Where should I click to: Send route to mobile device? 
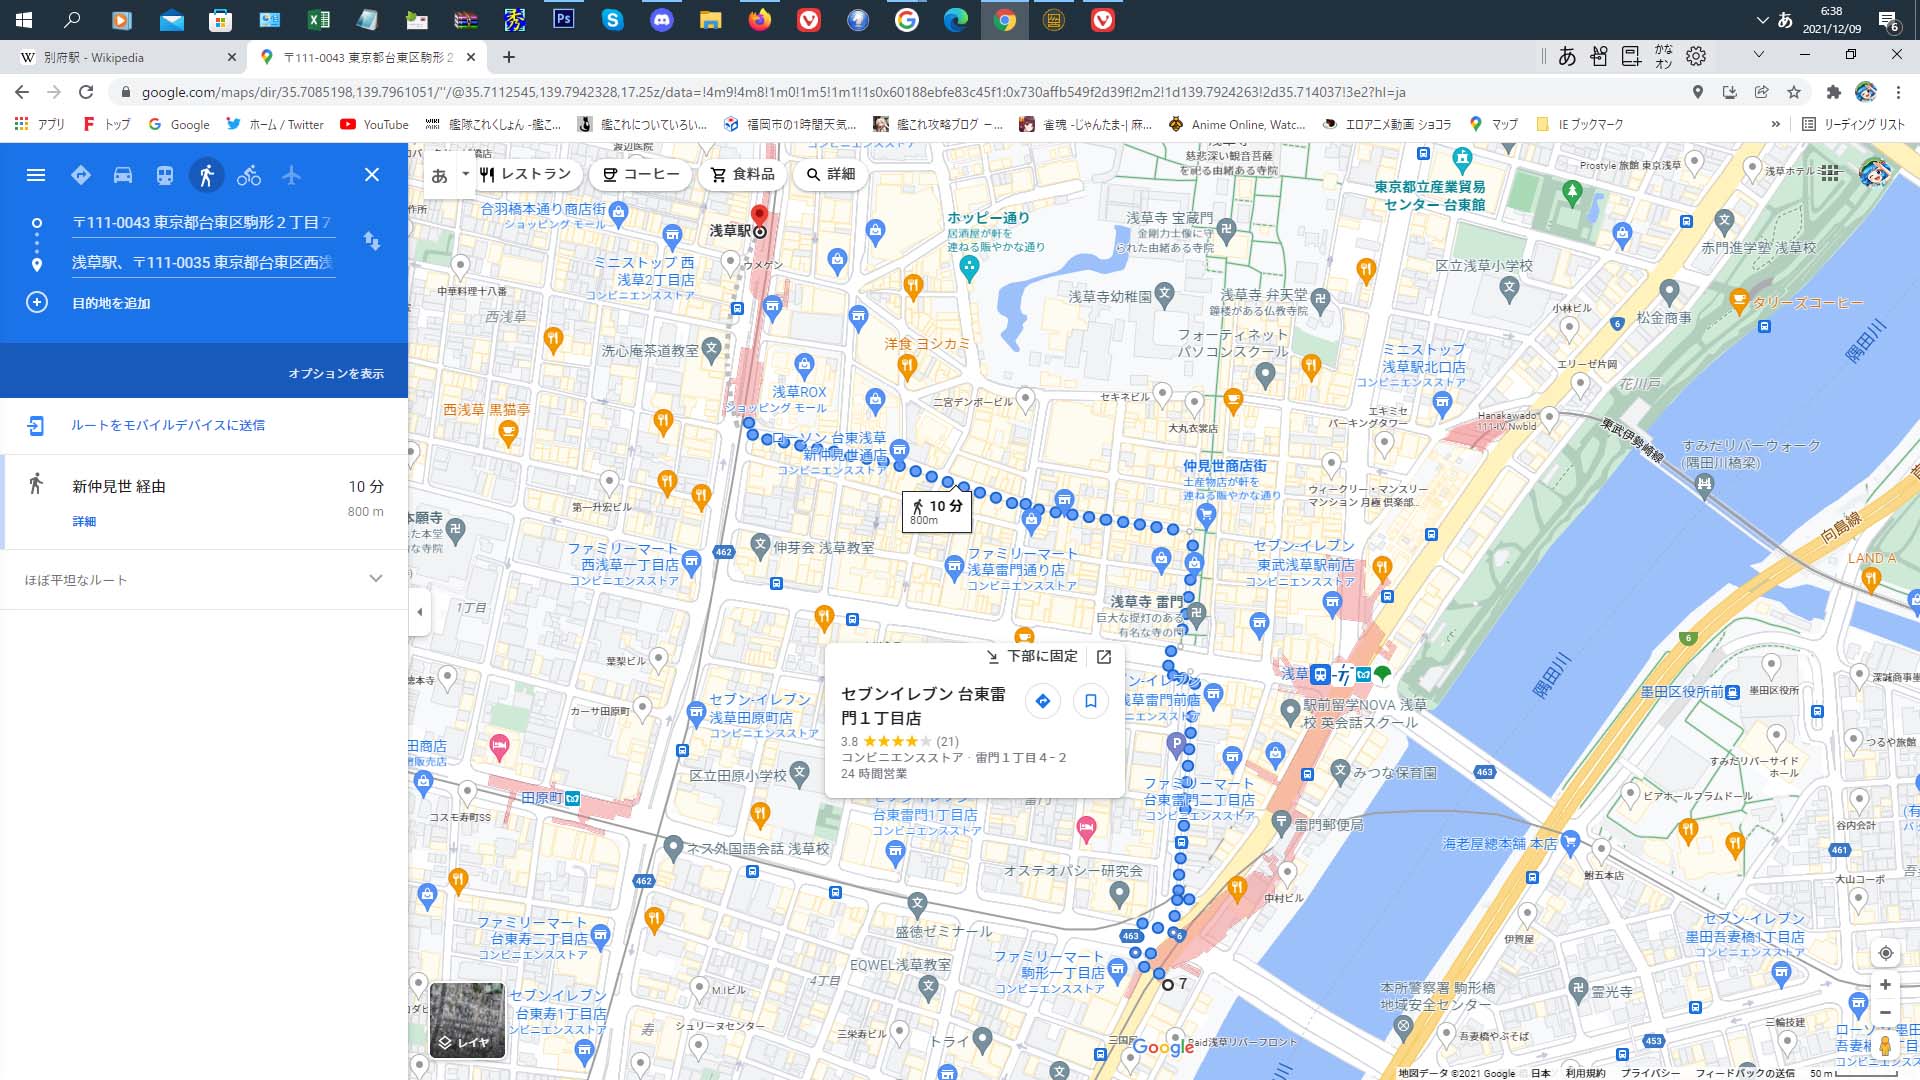pos(168,425)
